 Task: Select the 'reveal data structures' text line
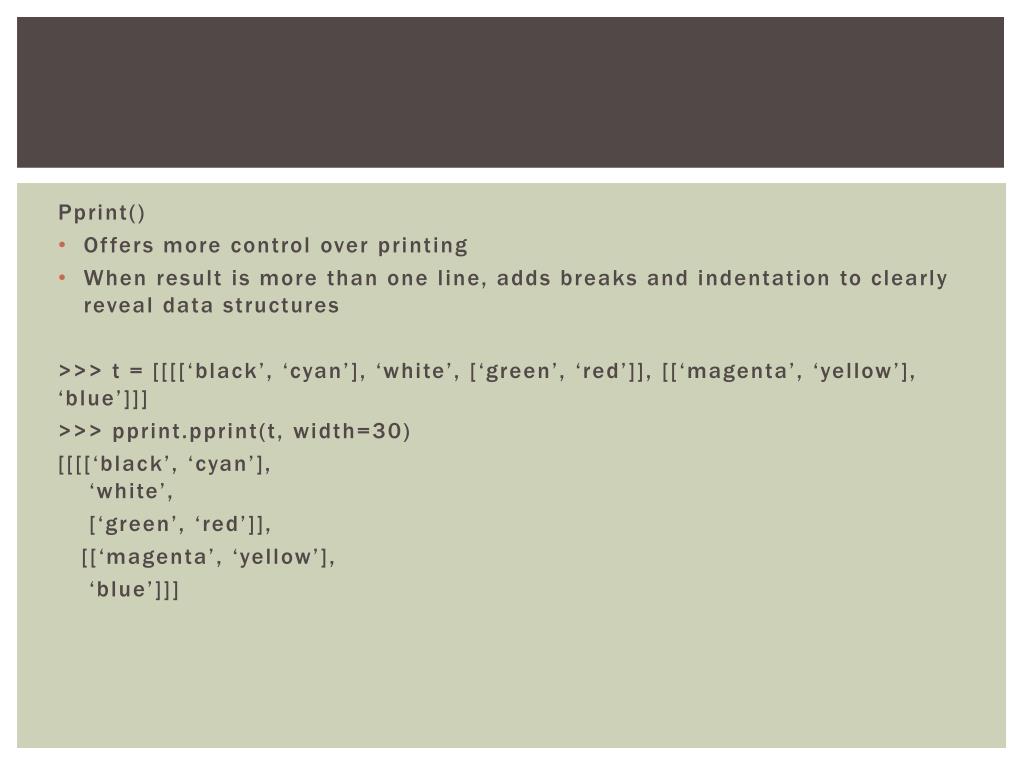click(211, 306)
